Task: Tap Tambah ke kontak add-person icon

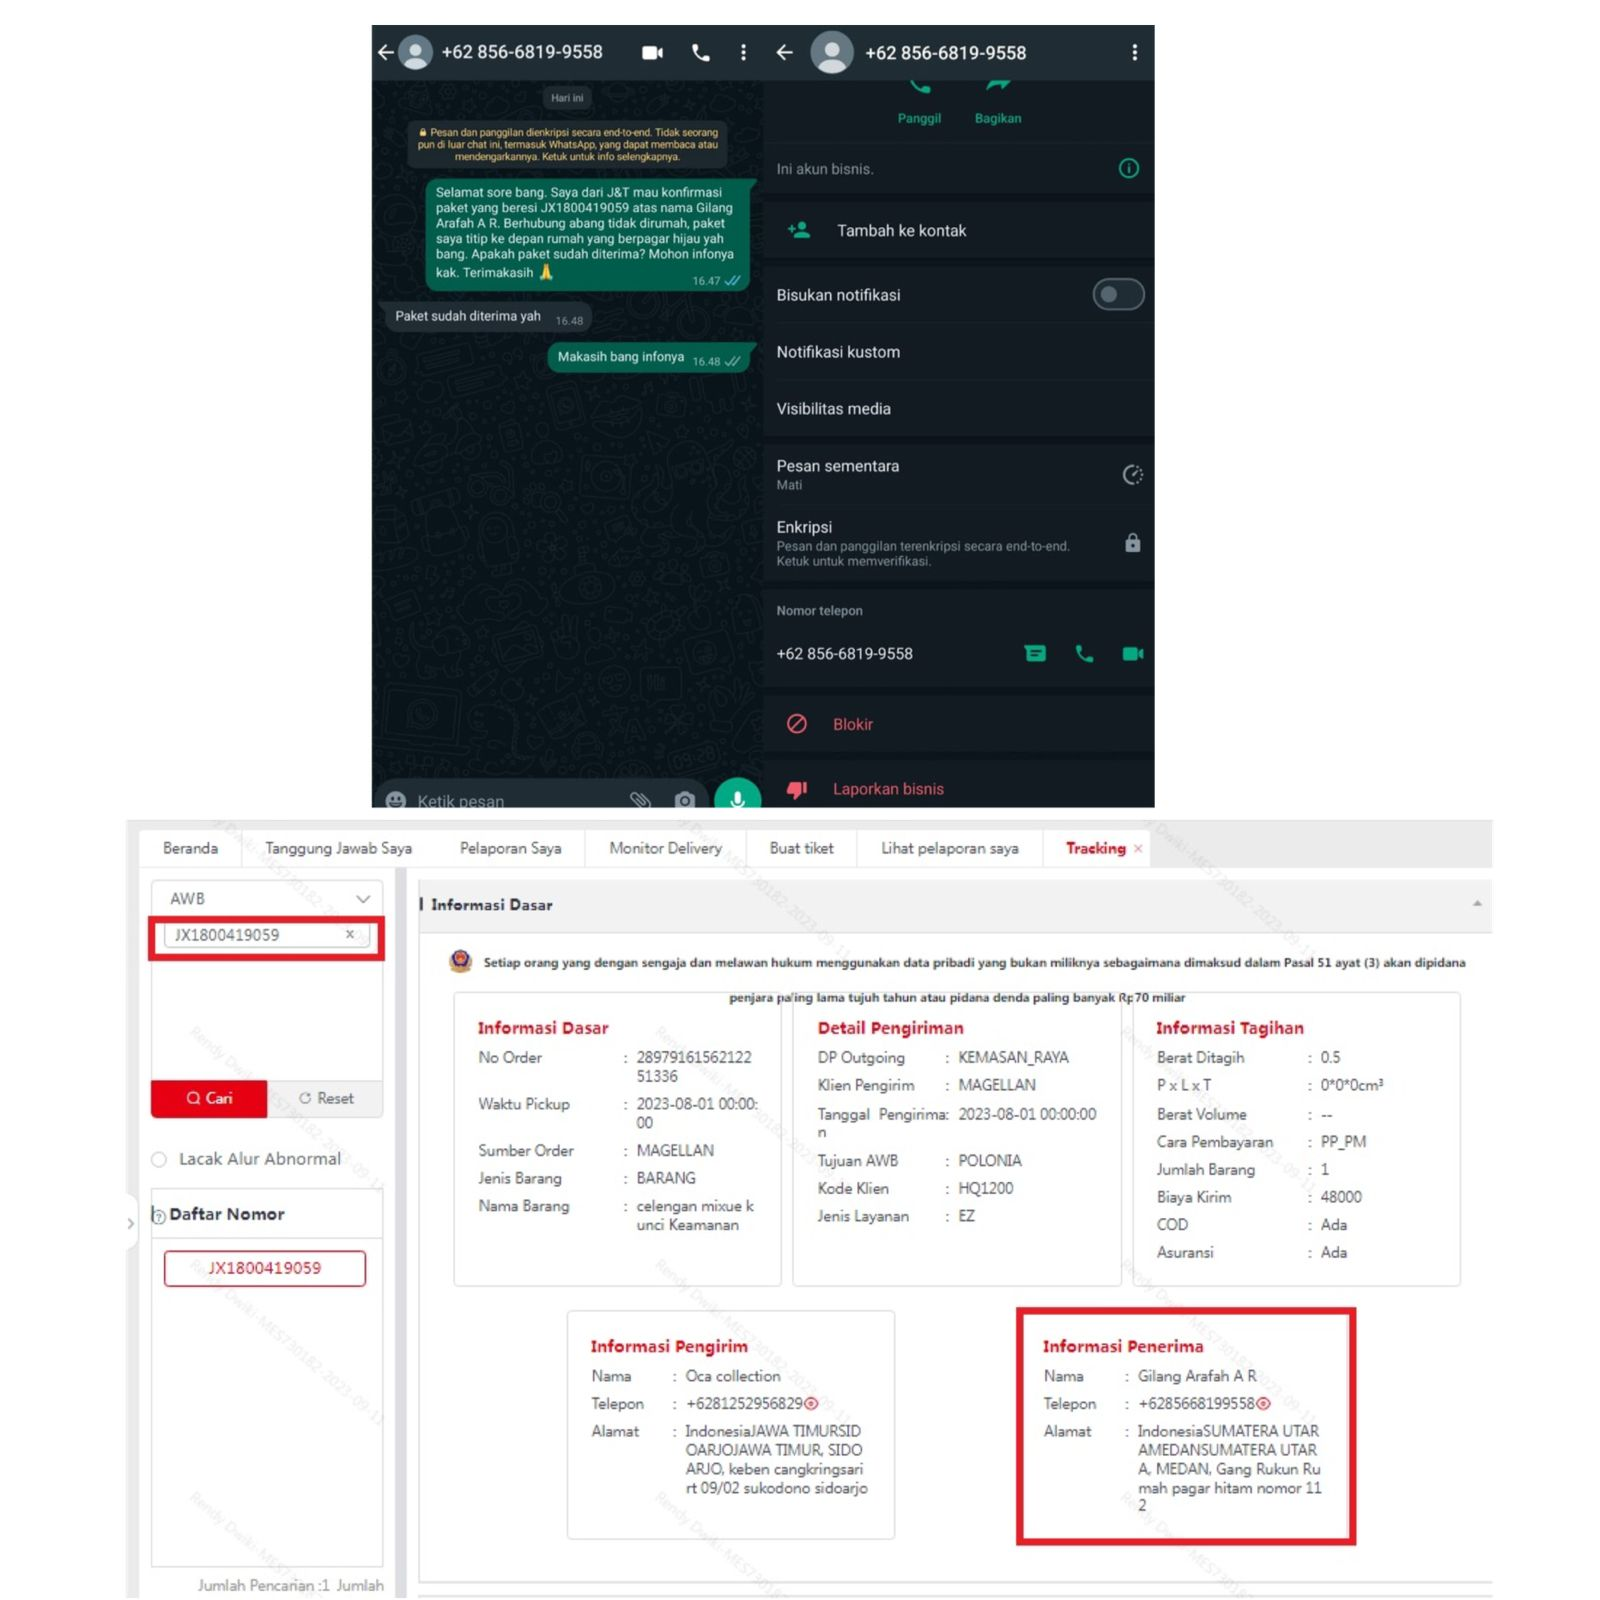Action: pos(799,230)
